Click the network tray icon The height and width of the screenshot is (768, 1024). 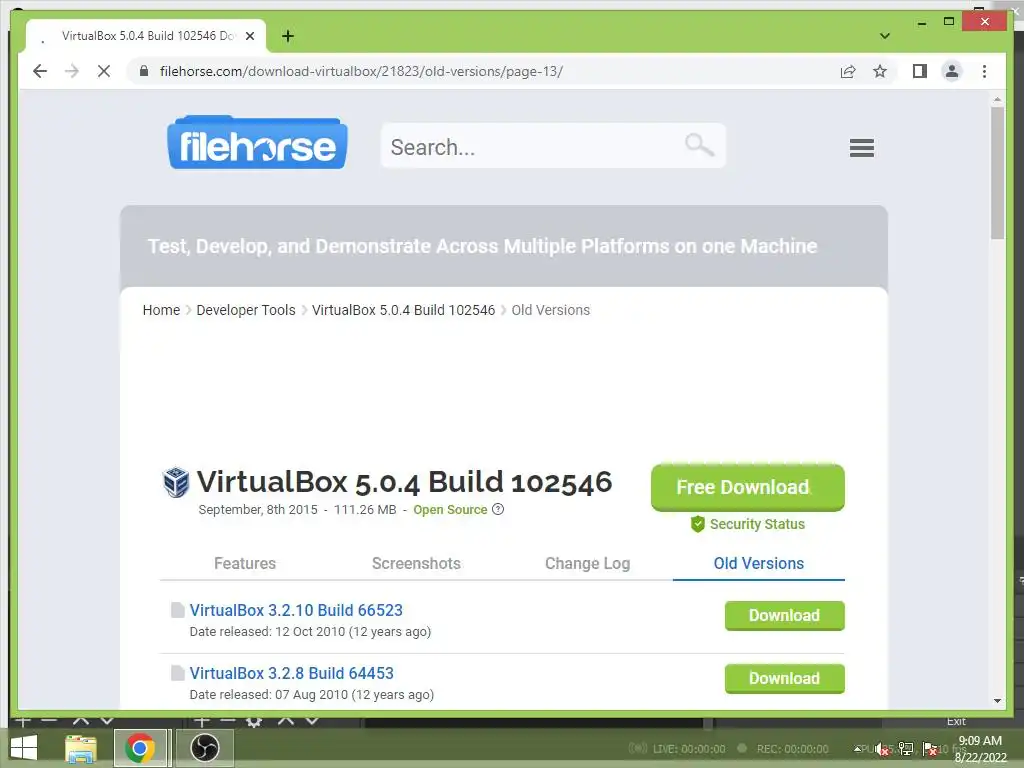(906, 749)
